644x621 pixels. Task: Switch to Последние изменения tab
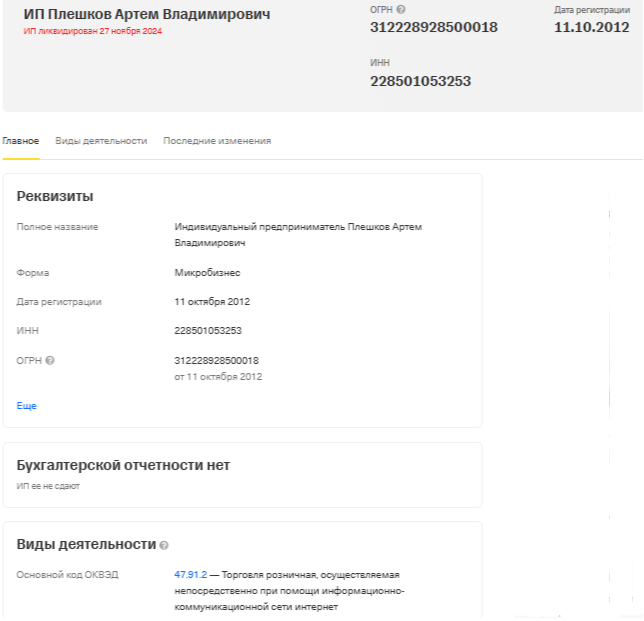(217, 141)
